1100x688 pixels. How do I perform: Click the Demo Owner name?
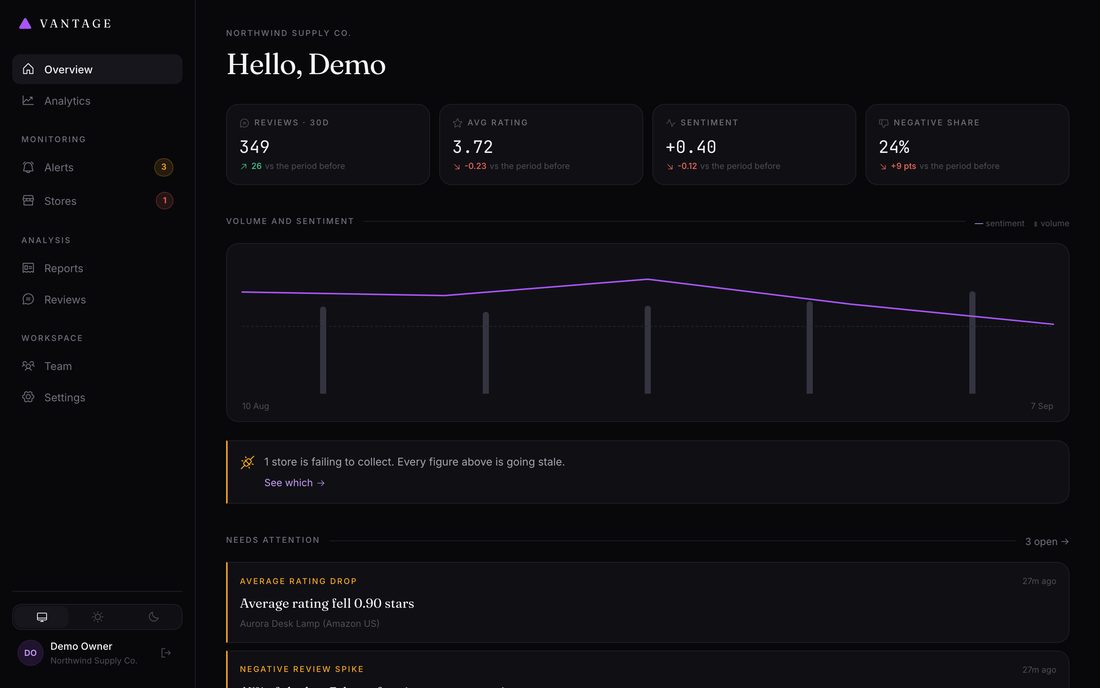click(81, 646)
